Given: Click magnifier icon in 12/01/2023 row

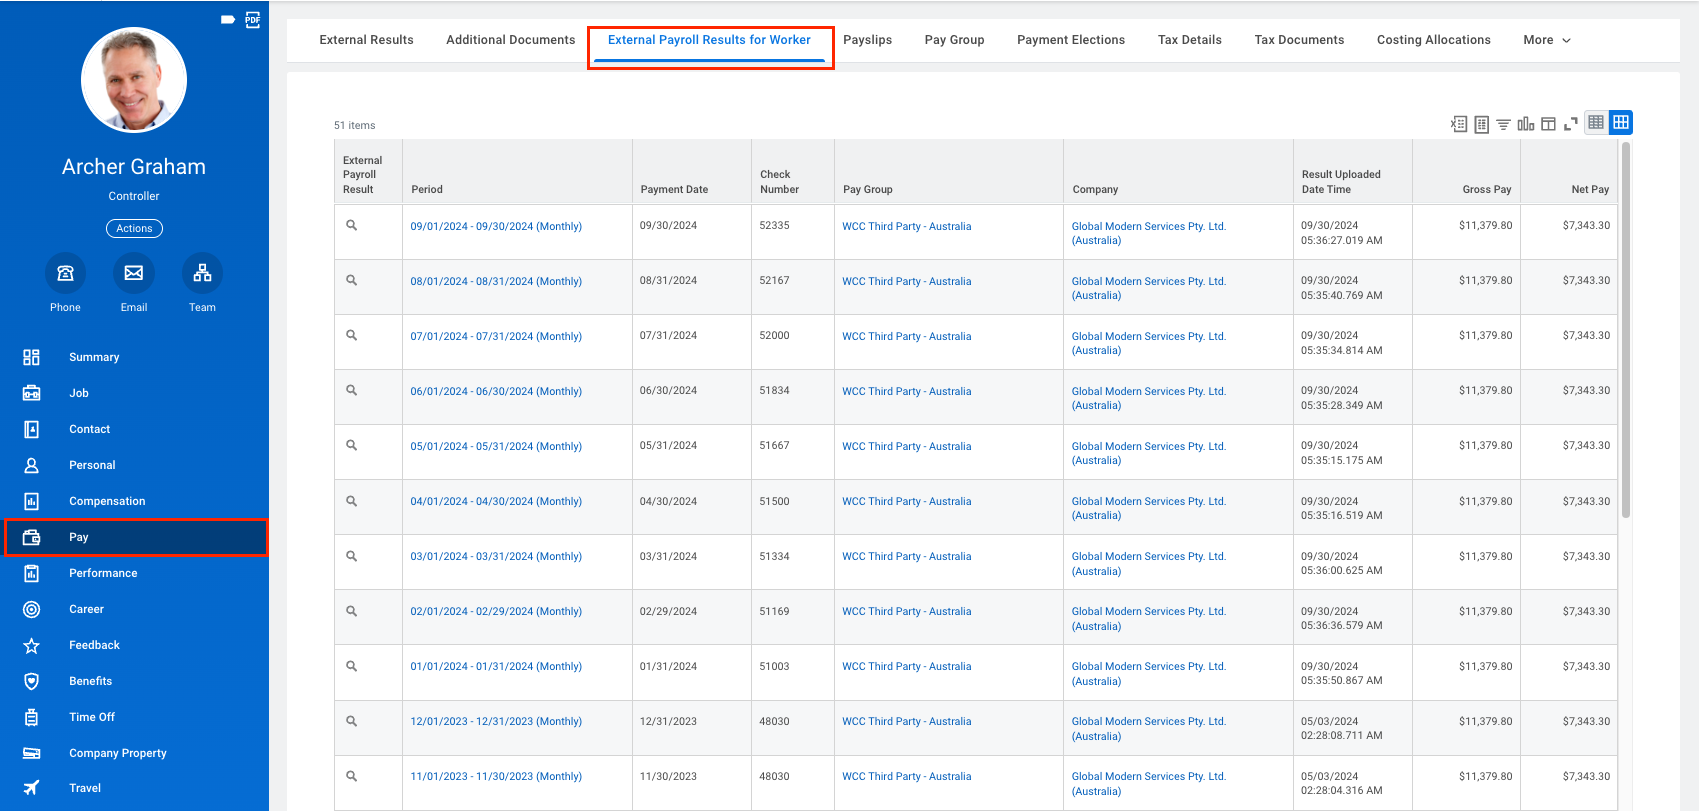Looking at the screenshot, I should point(352,721).
